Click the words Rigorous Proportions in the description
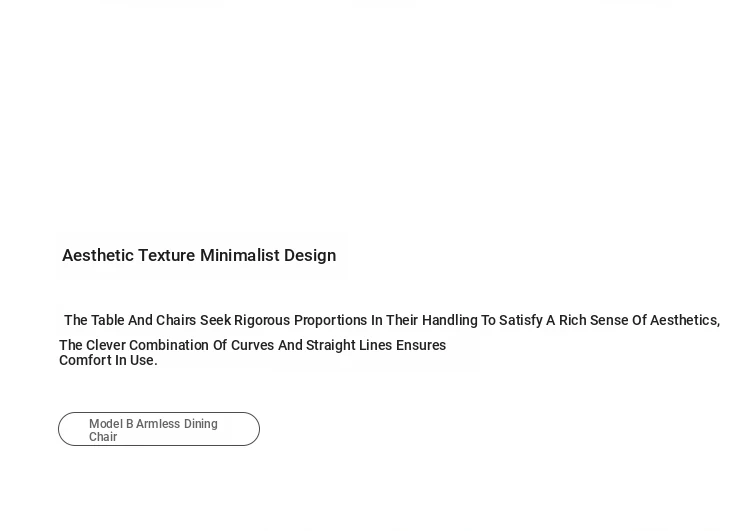 (300, 321)
